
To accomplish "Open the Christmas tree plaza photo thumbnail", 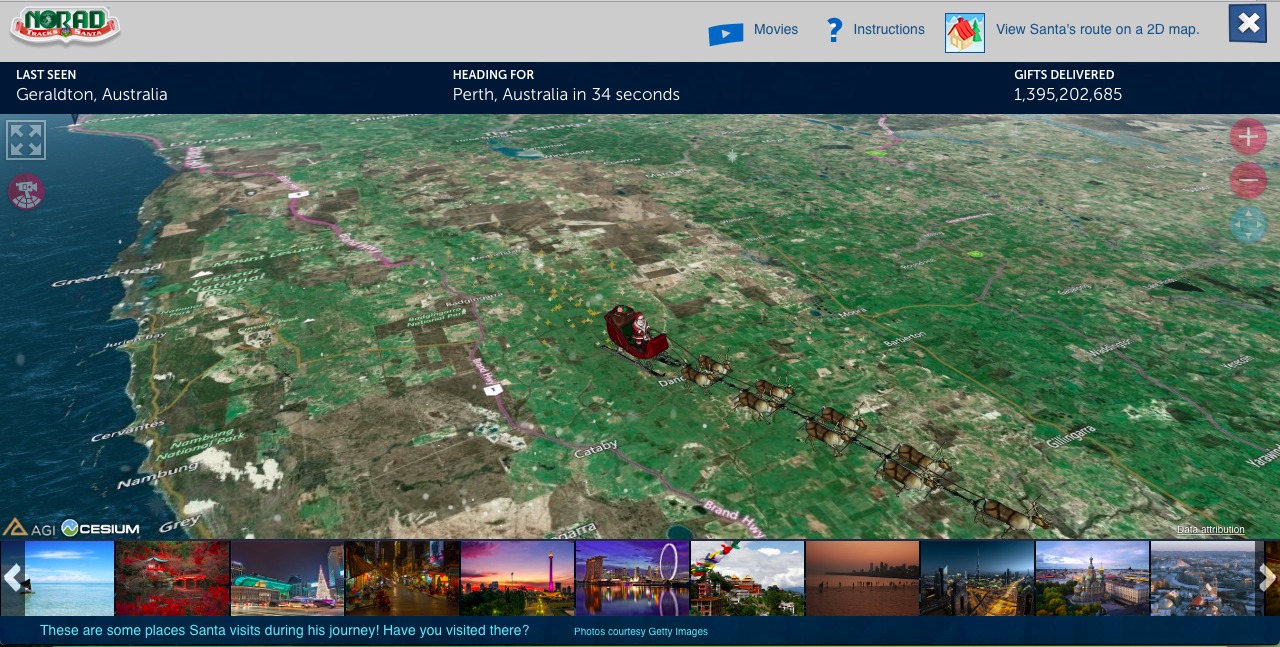I will (287, 578).
